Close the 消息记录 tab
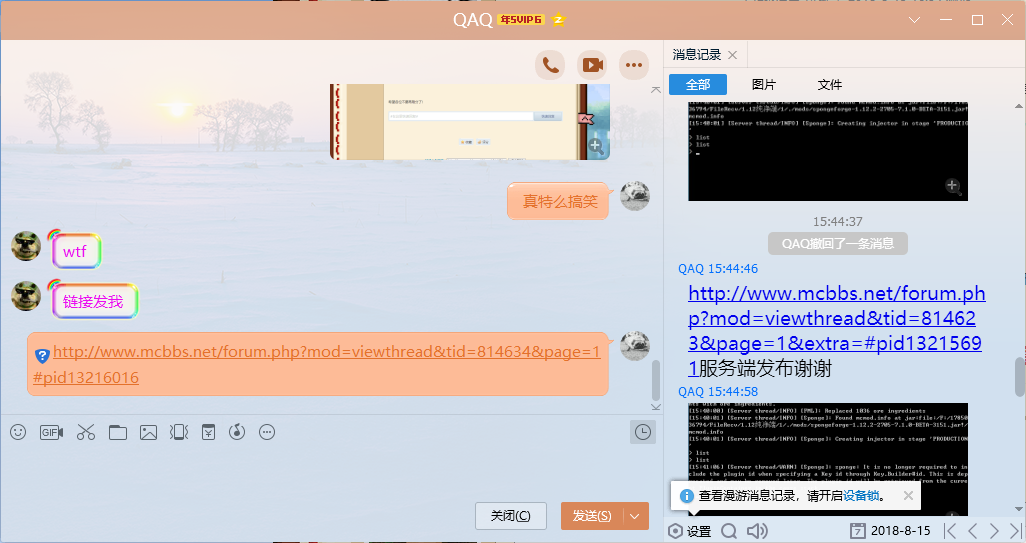The image size is (1026, 543). pos(733,55)
